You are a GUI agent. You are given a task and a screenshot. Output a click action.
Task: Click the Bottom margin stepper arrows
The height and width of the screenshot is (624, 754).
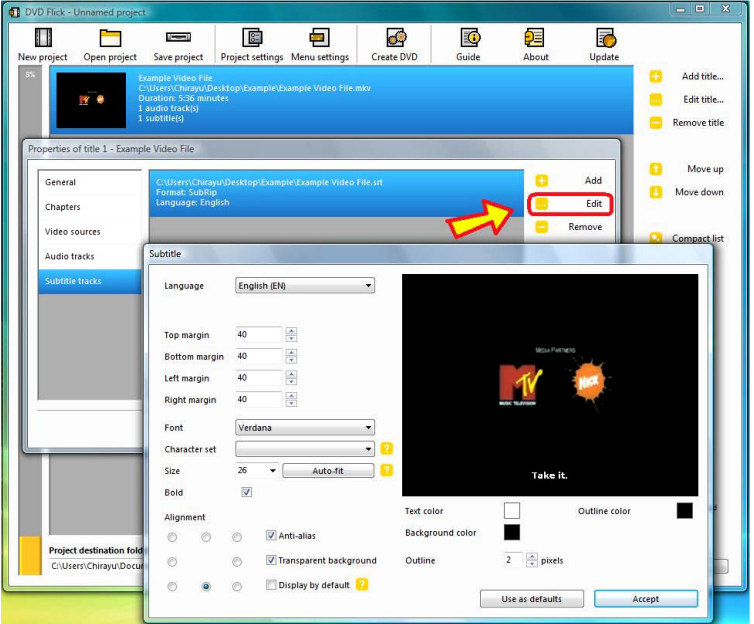pyautogui.click(x=291, y=356)
